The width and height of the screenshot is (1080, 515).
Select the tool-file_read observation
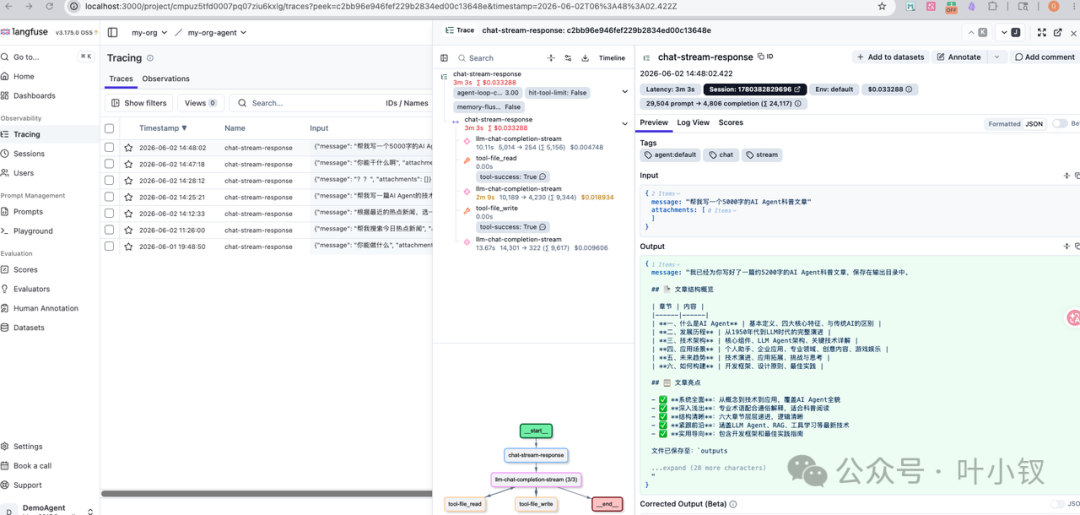click(x=496, y=159)
